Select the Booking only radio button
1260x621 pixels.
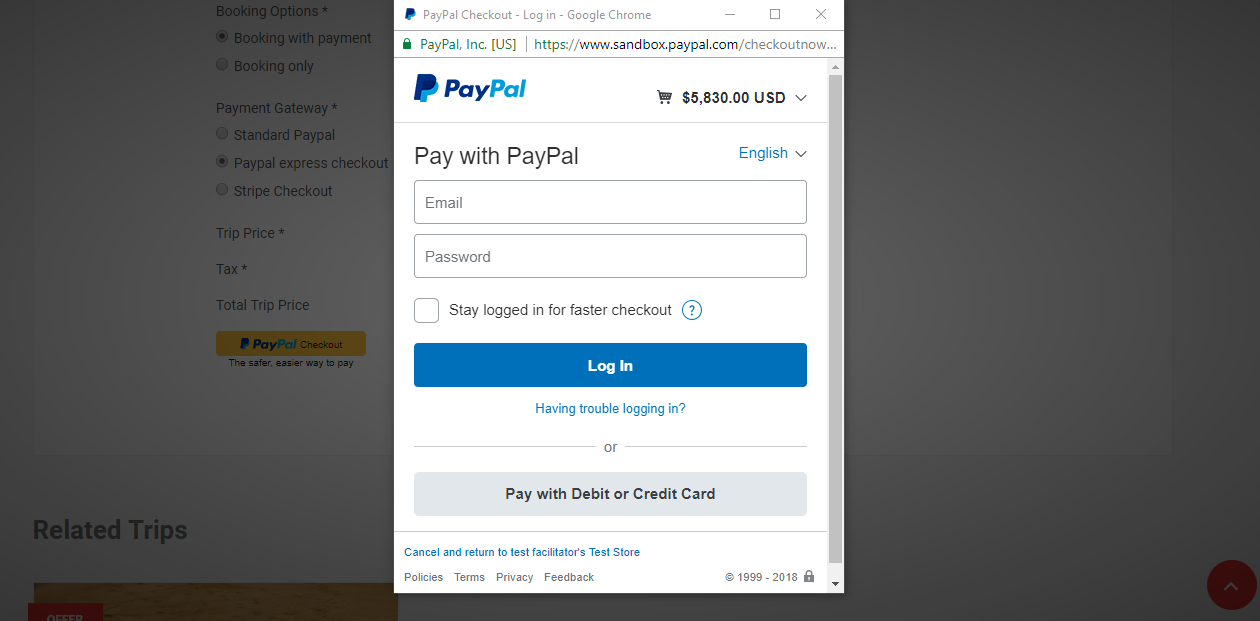[x=222, y=65]
